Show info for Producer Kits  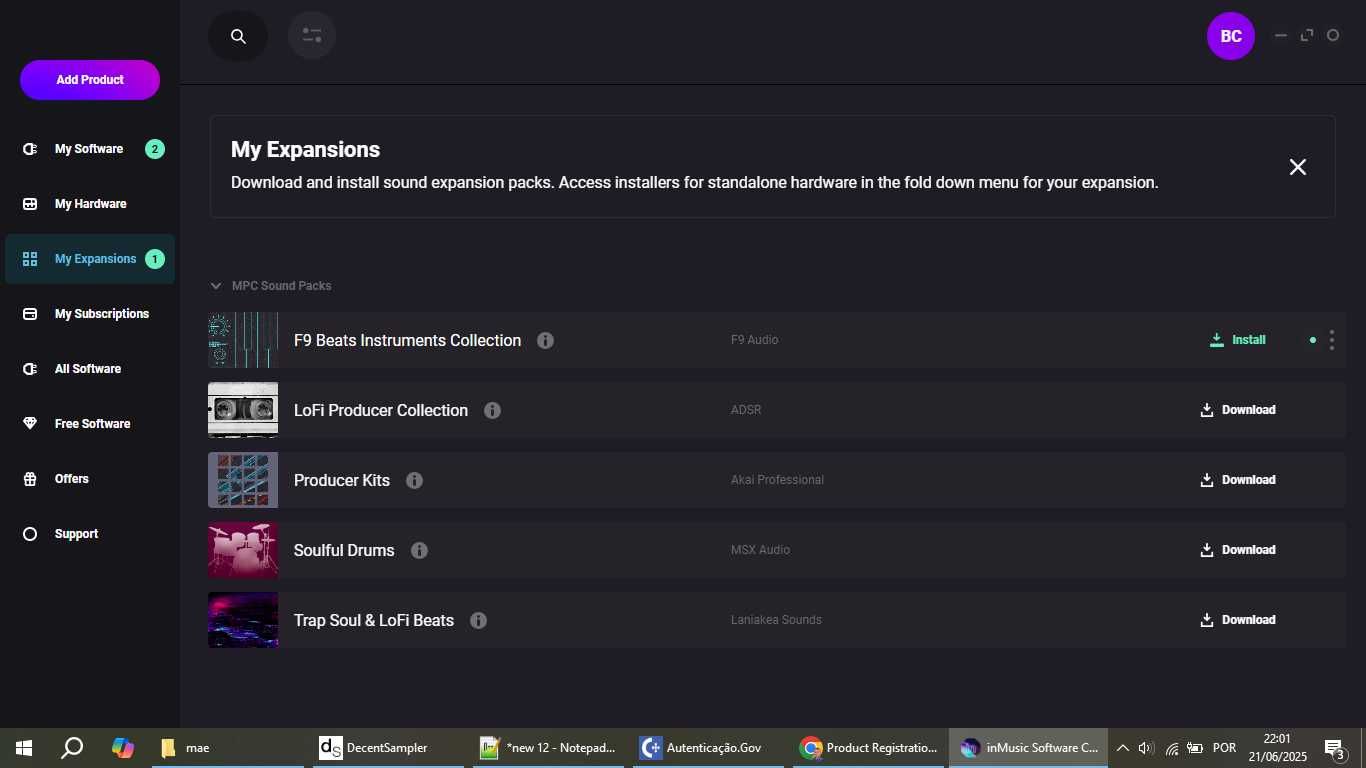[414, 480]
